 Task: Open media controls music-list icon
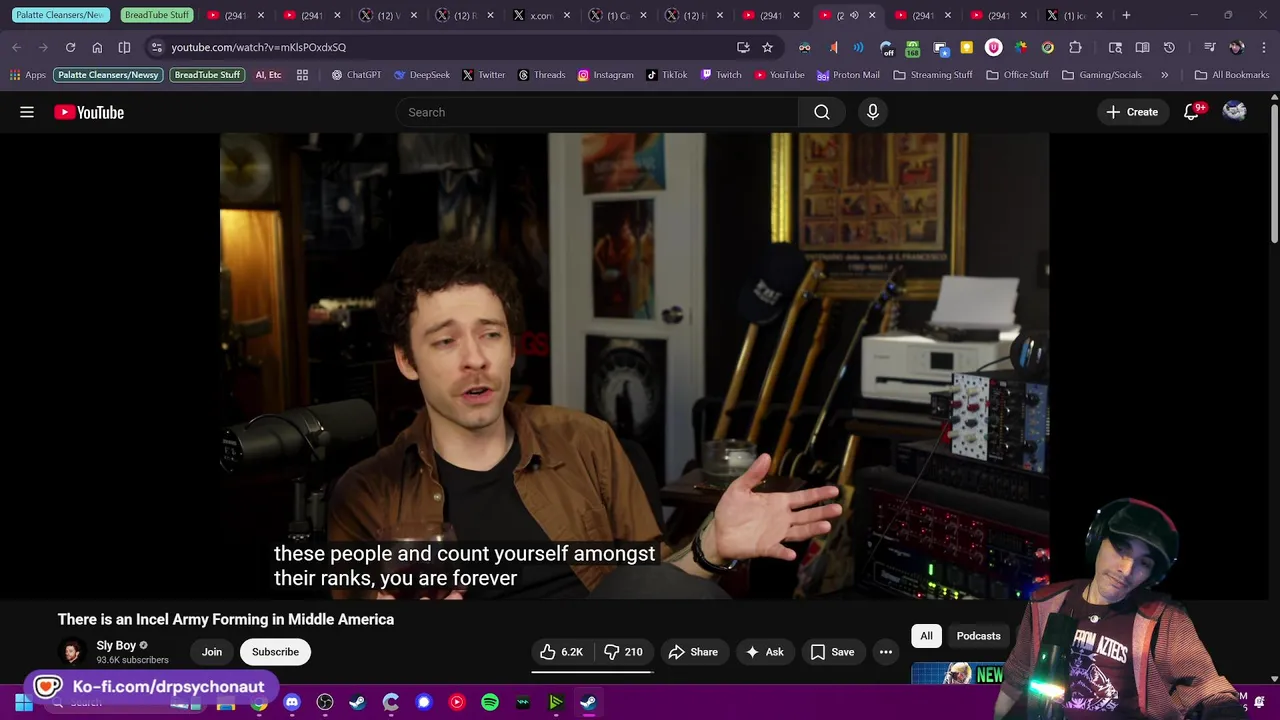tap(1209, 47)
